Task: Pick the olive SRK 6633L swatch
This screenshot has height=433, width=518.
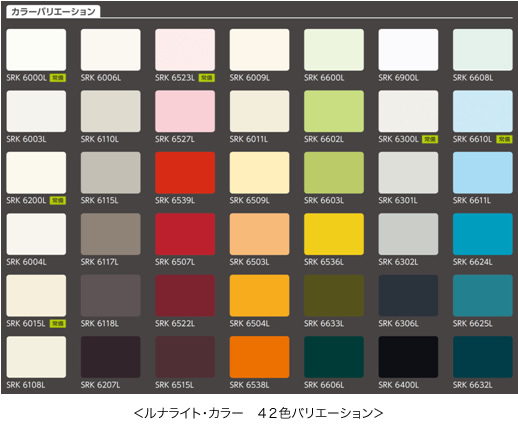Action: coord(334,295)
